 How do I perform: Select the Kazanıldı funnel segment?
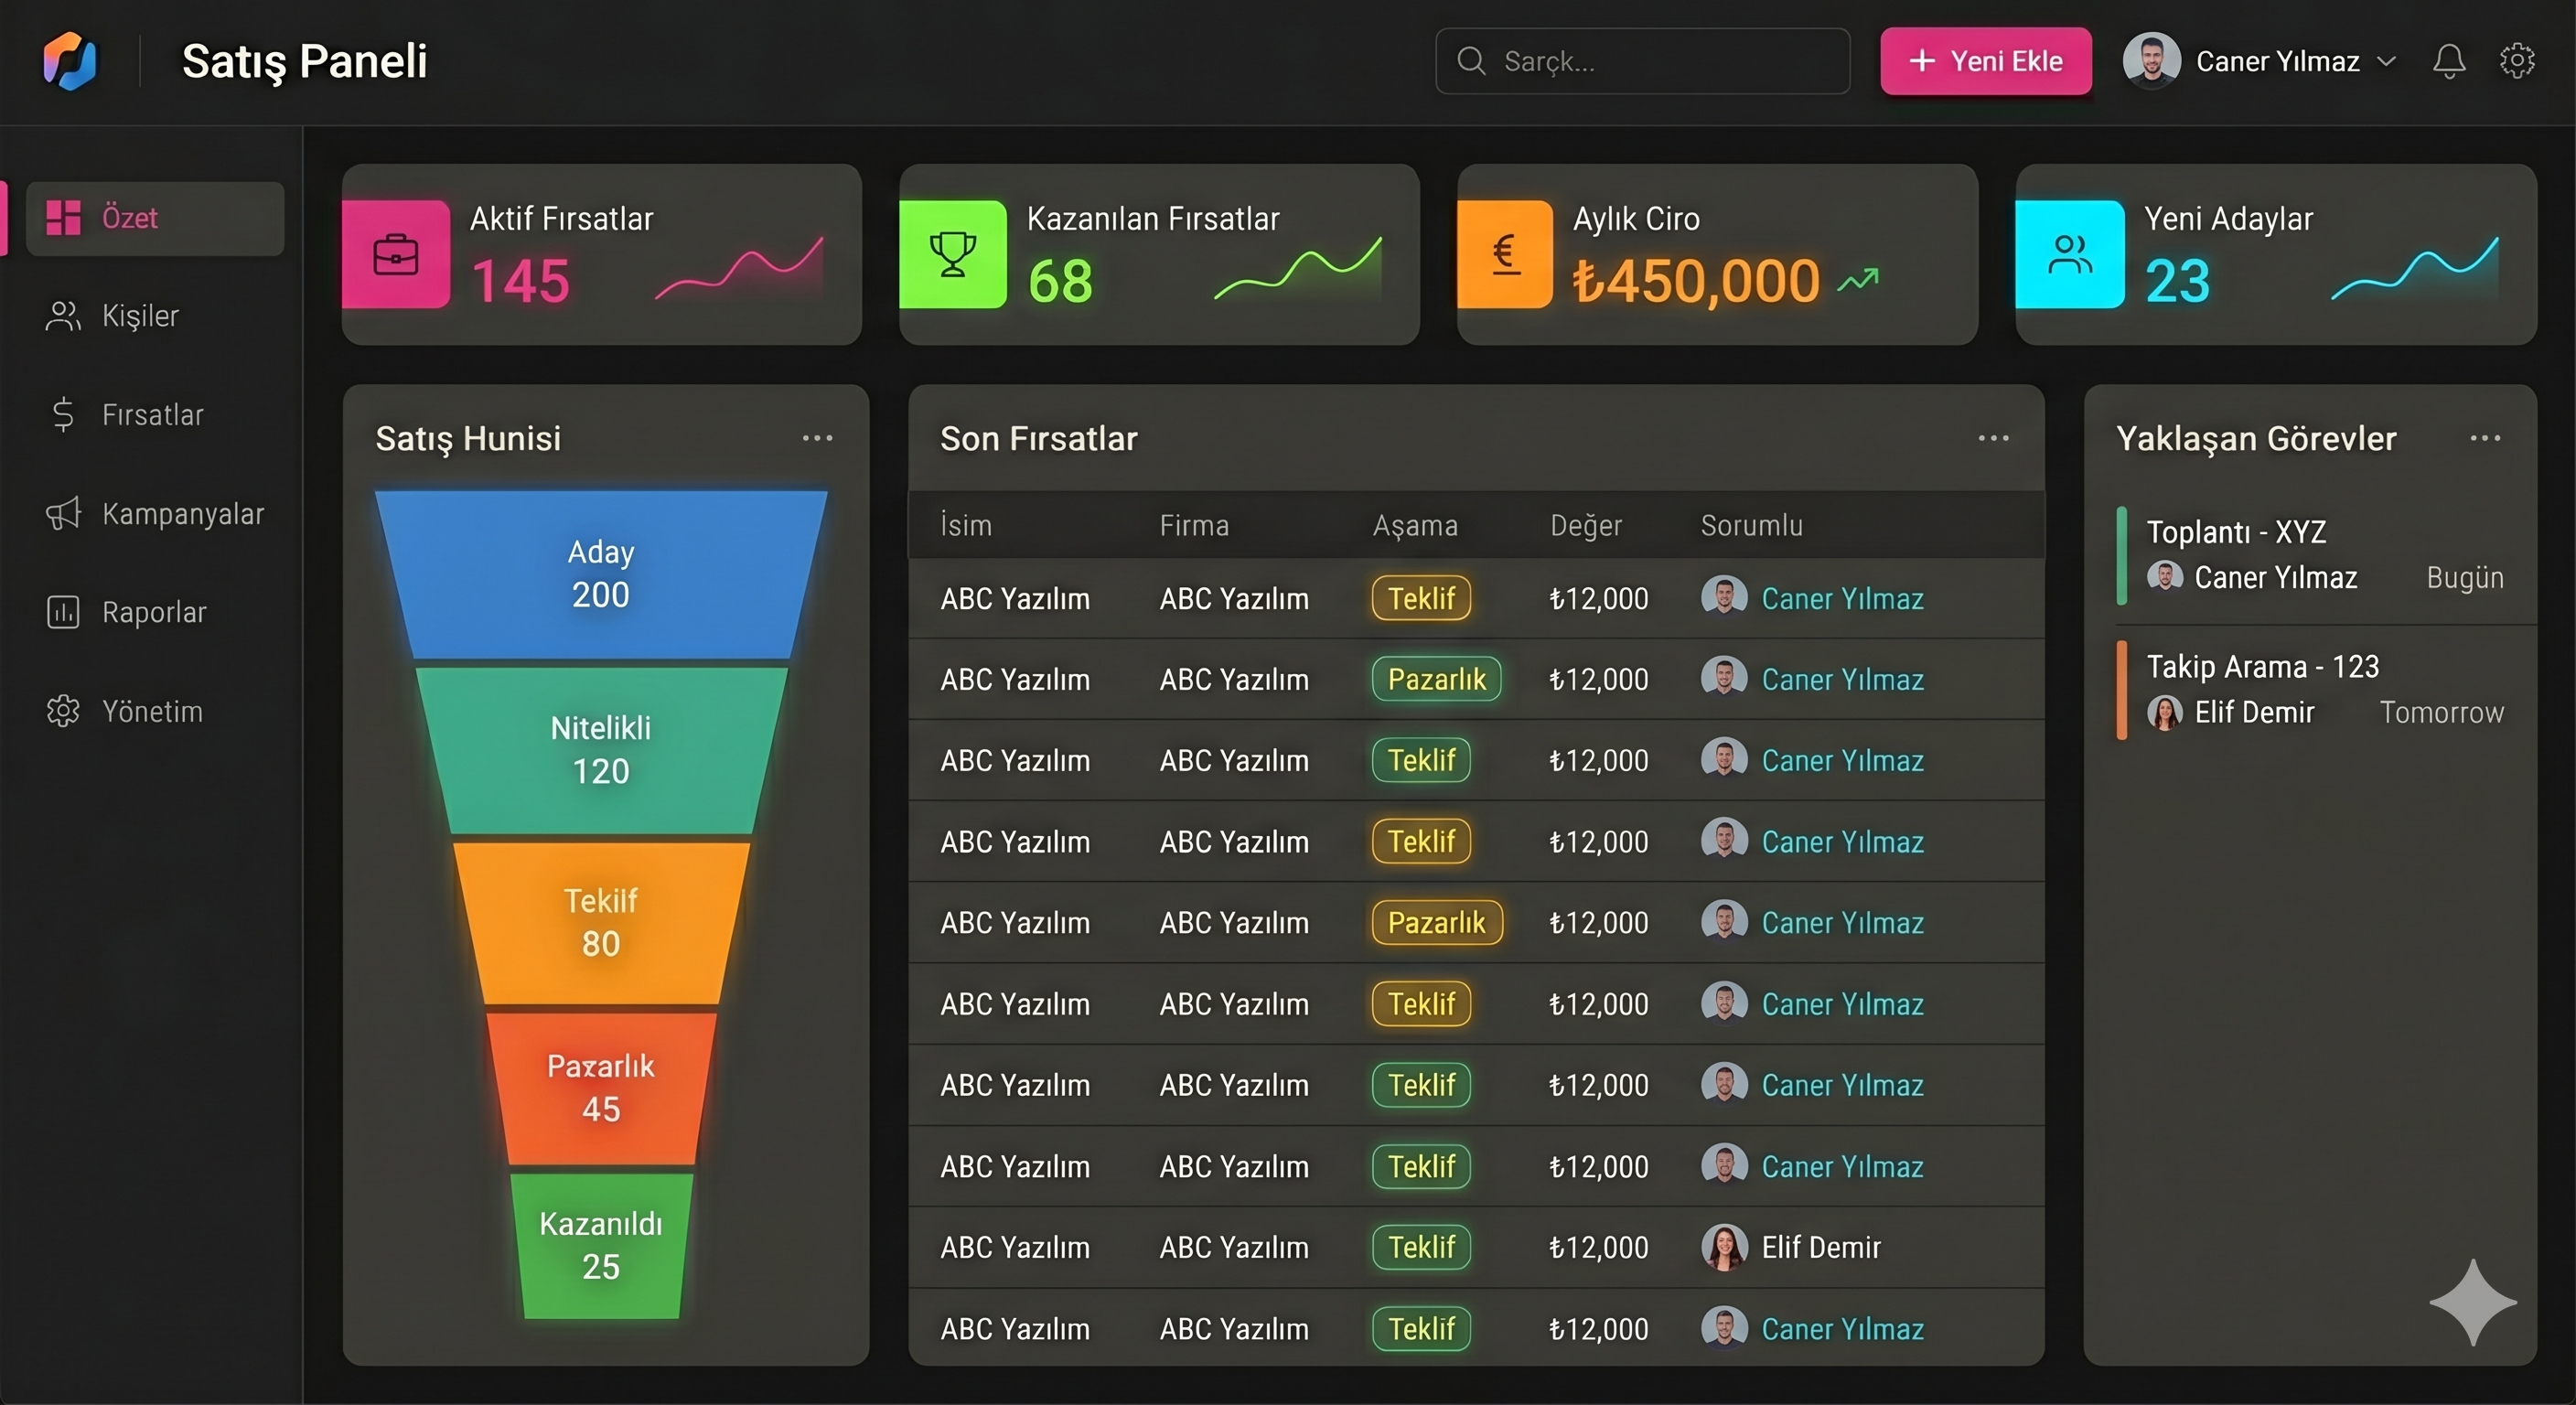click(600, 1245)
